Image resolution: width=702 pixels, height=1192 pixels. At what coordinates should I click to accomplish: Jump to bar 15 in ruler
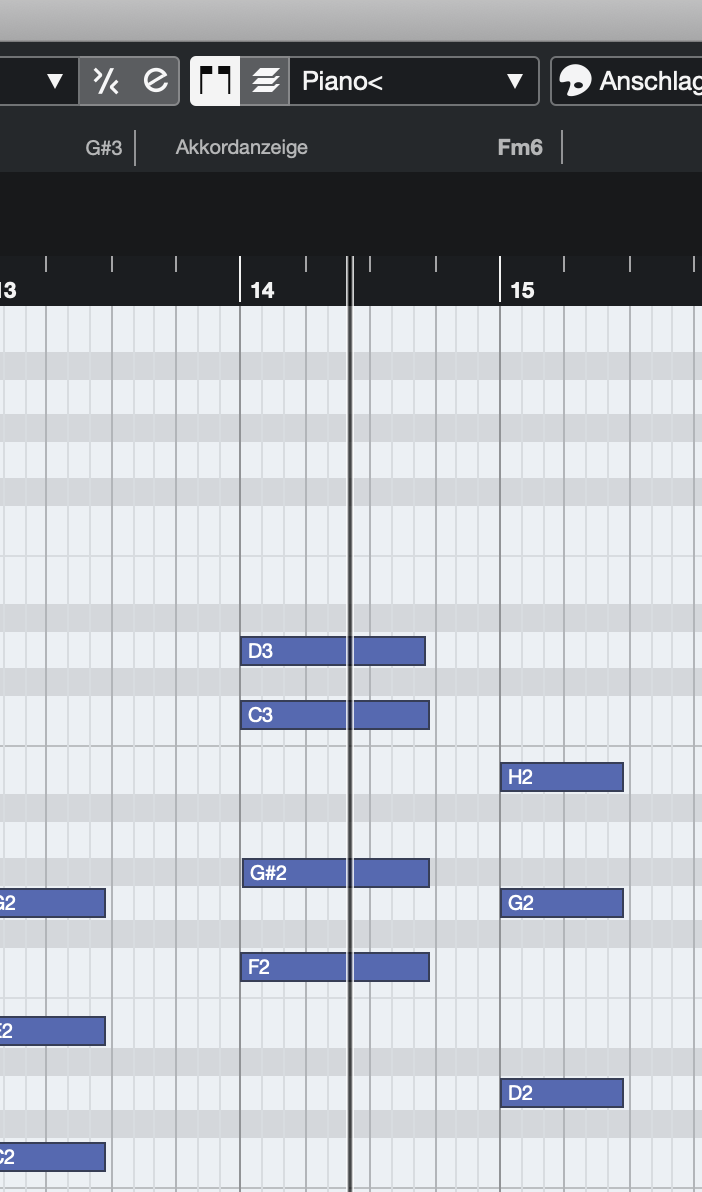522,290
